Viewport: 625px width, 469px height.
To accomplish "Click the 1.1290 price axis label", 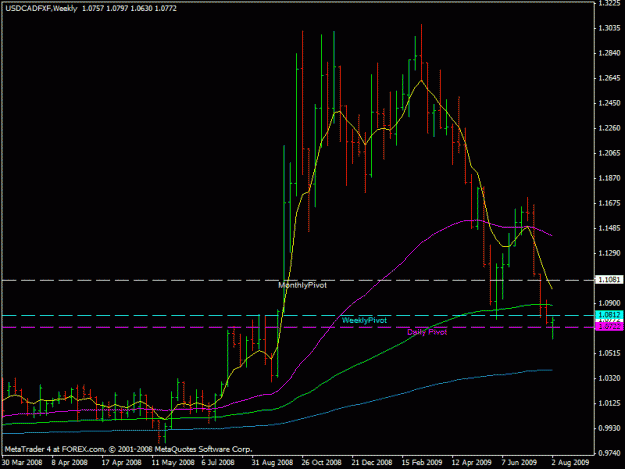I will point(609,253).
